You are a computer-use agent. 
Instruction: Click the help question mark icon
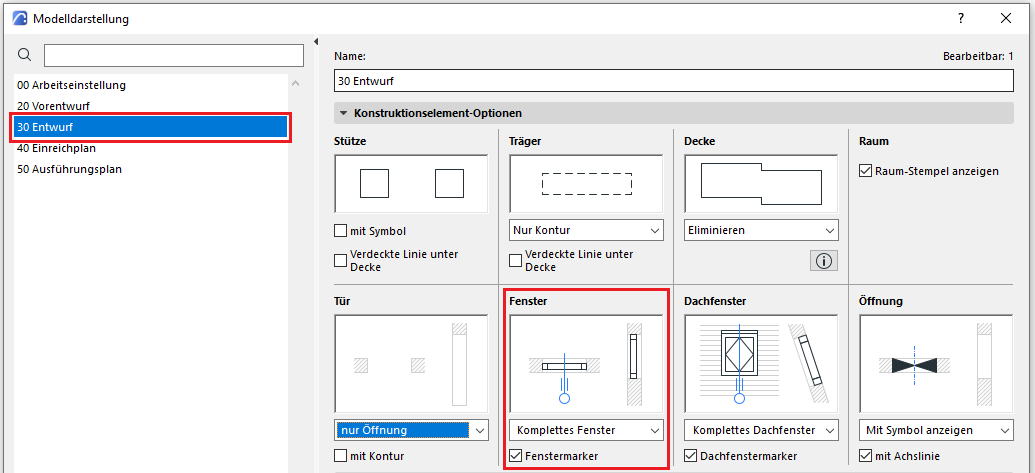coord(960,18)
